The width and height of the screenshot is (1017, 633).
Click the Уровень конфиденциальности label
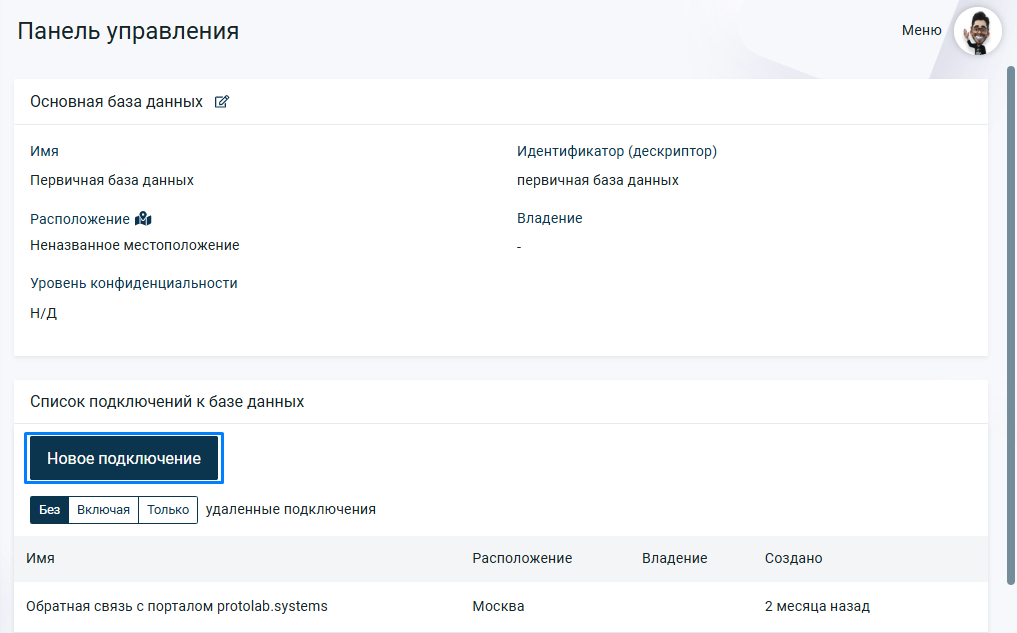[134, 283]
